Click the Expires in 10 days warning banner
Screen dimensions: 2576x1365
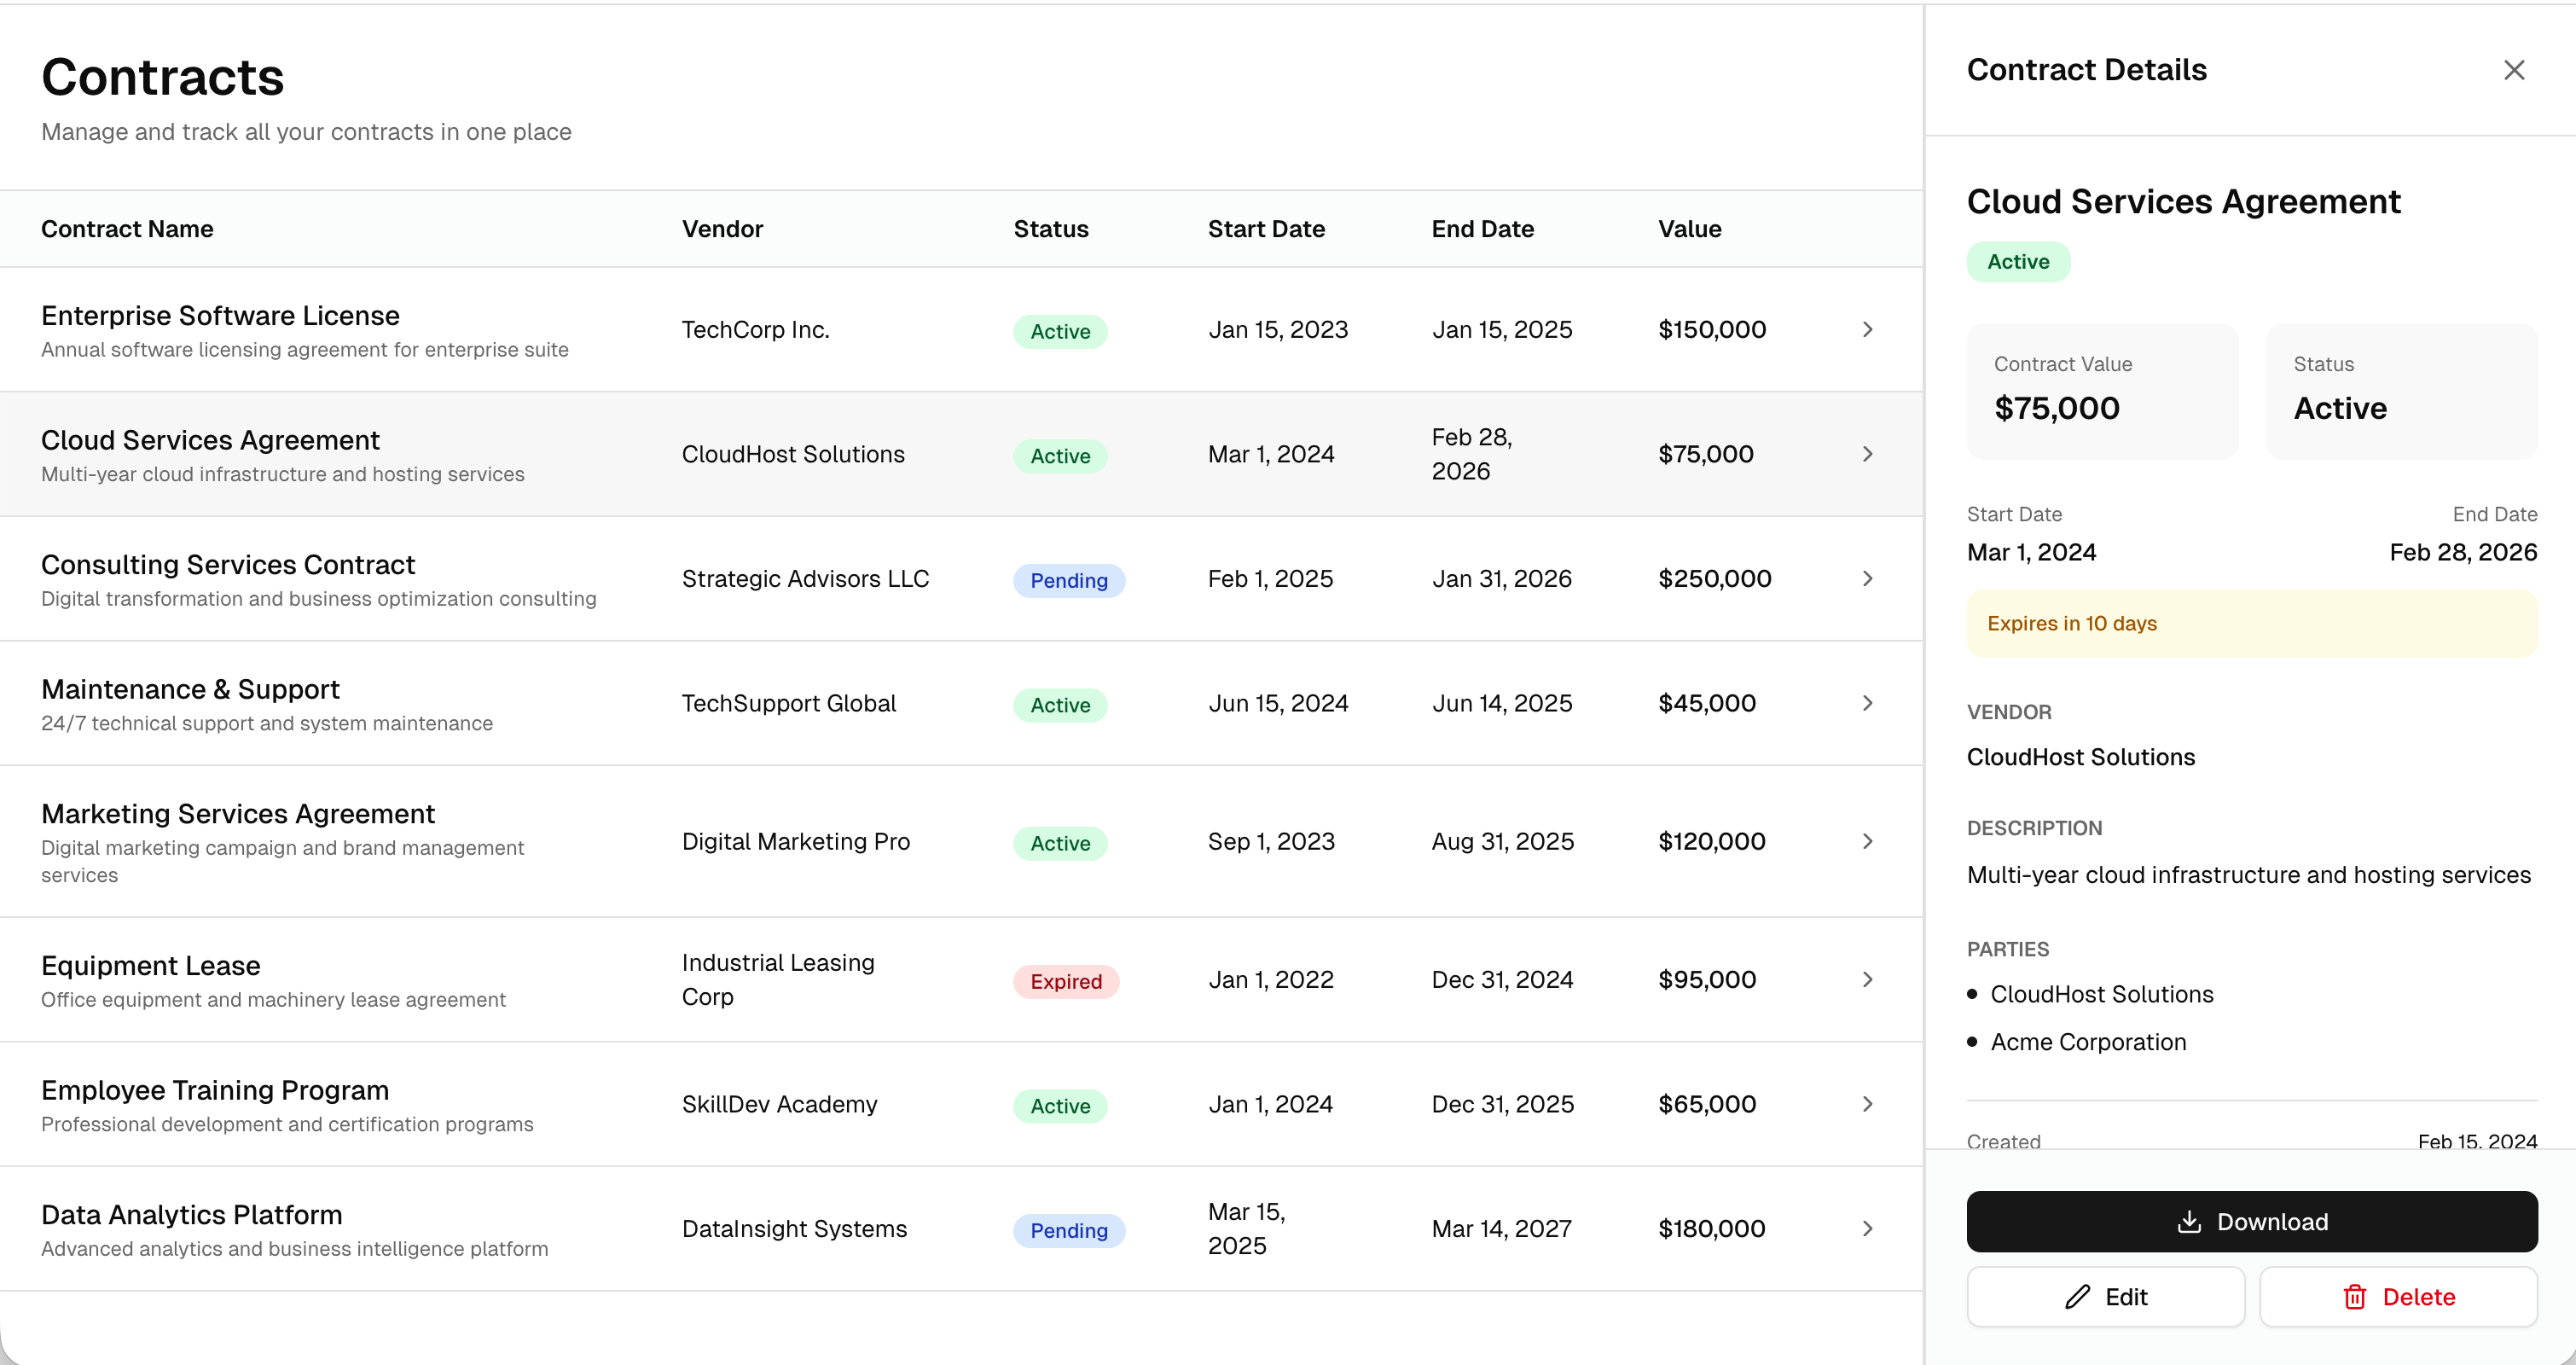tap(2250, 623)
